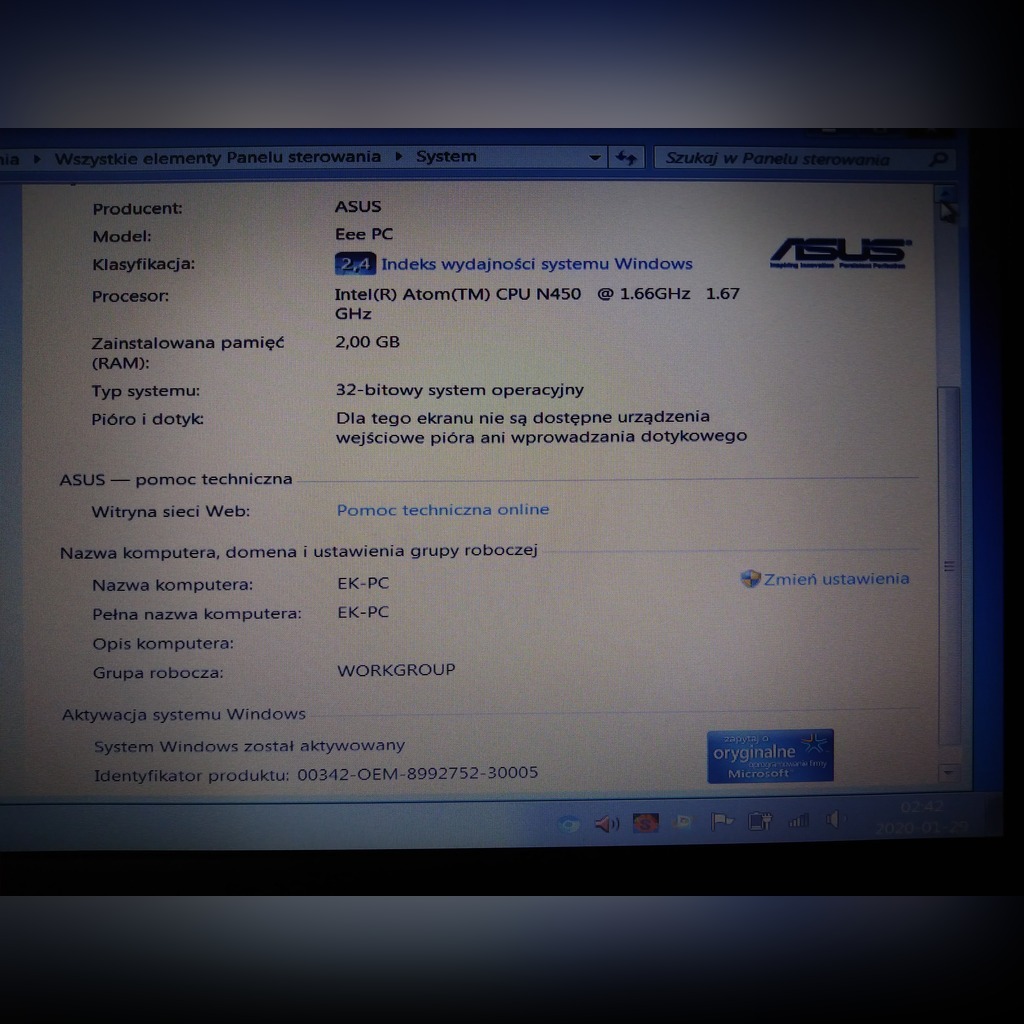Expand arrow before Wszystkie elementy Panelu sterowania
The image size is (1024, 1024).
point(37,159)
